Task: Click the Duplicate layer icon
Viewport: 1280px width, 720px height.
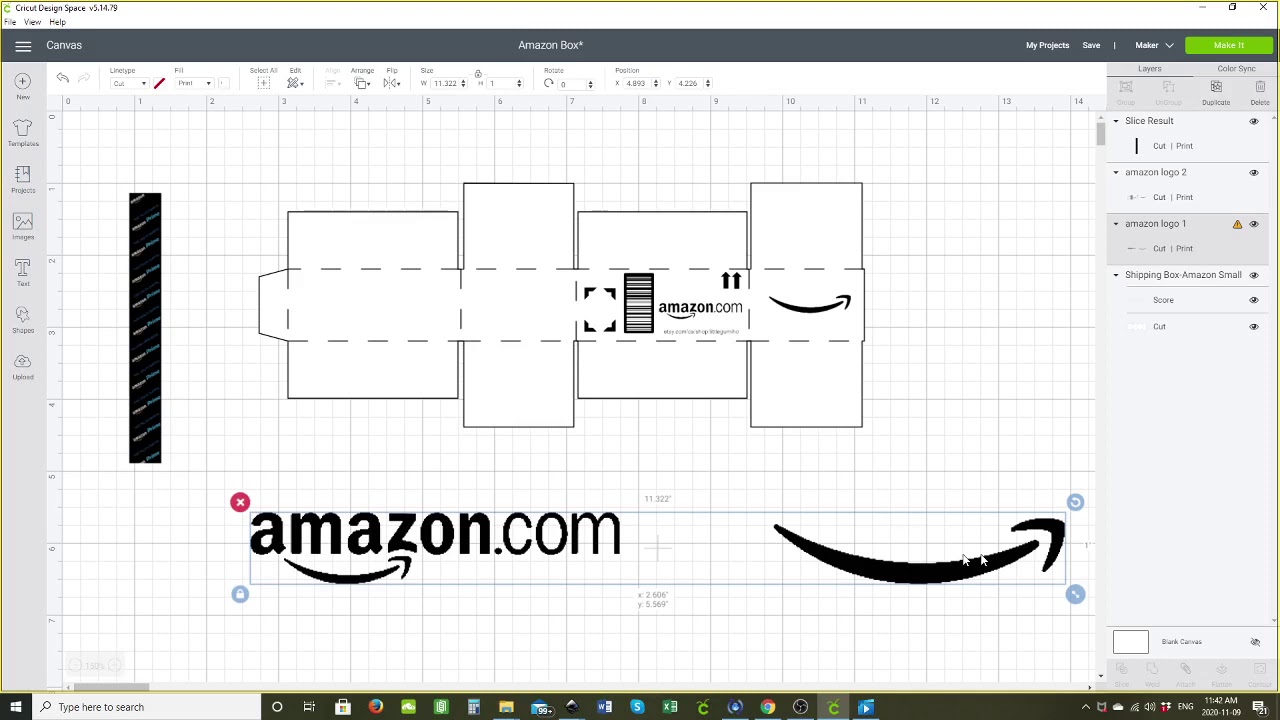Action: 1216,92
